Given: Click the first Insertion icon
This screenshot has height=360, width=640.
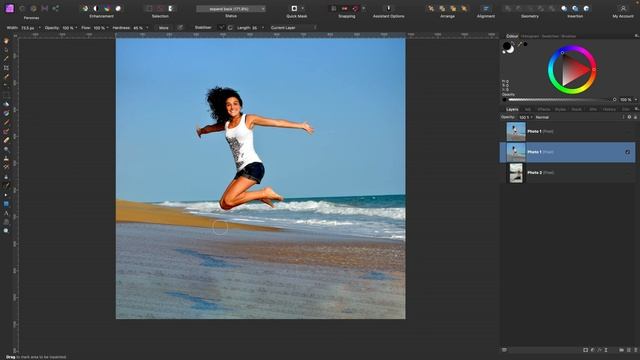Looking at the screenshot, I should (564, 8).
